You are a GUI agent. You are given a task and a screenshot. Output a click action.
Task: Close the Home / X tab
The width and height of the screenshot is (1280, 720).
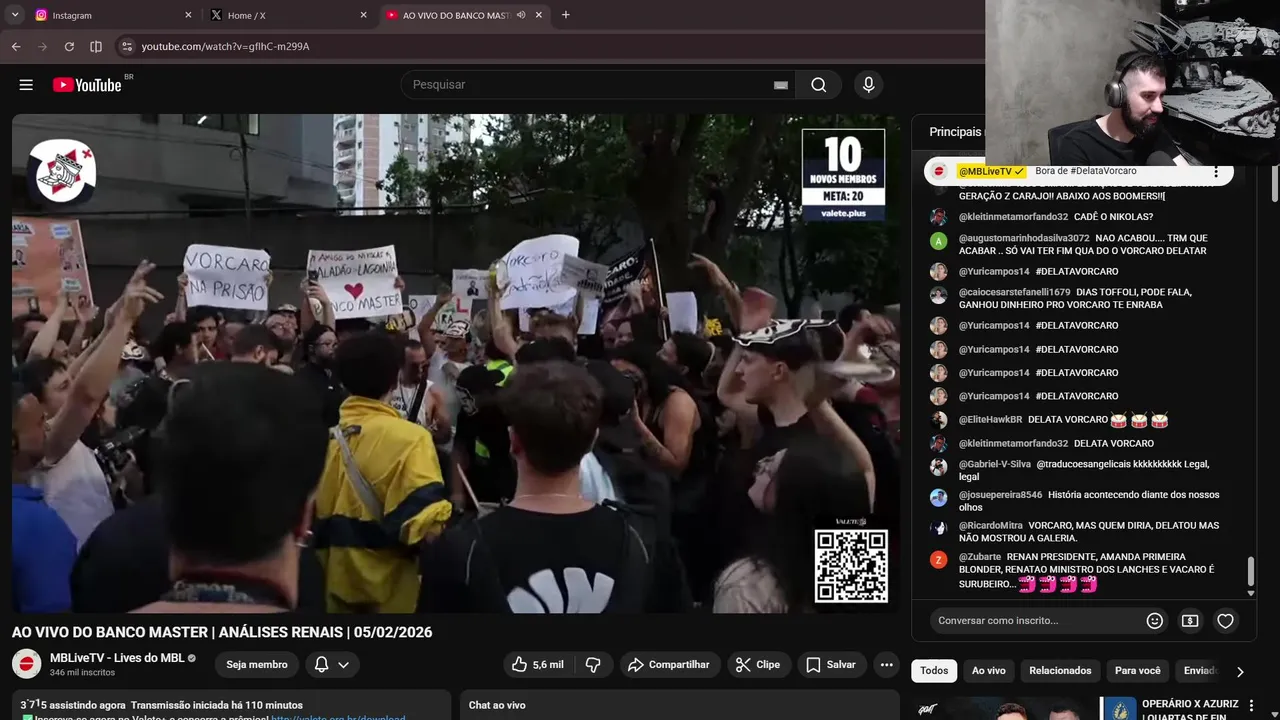coord(364,15)
